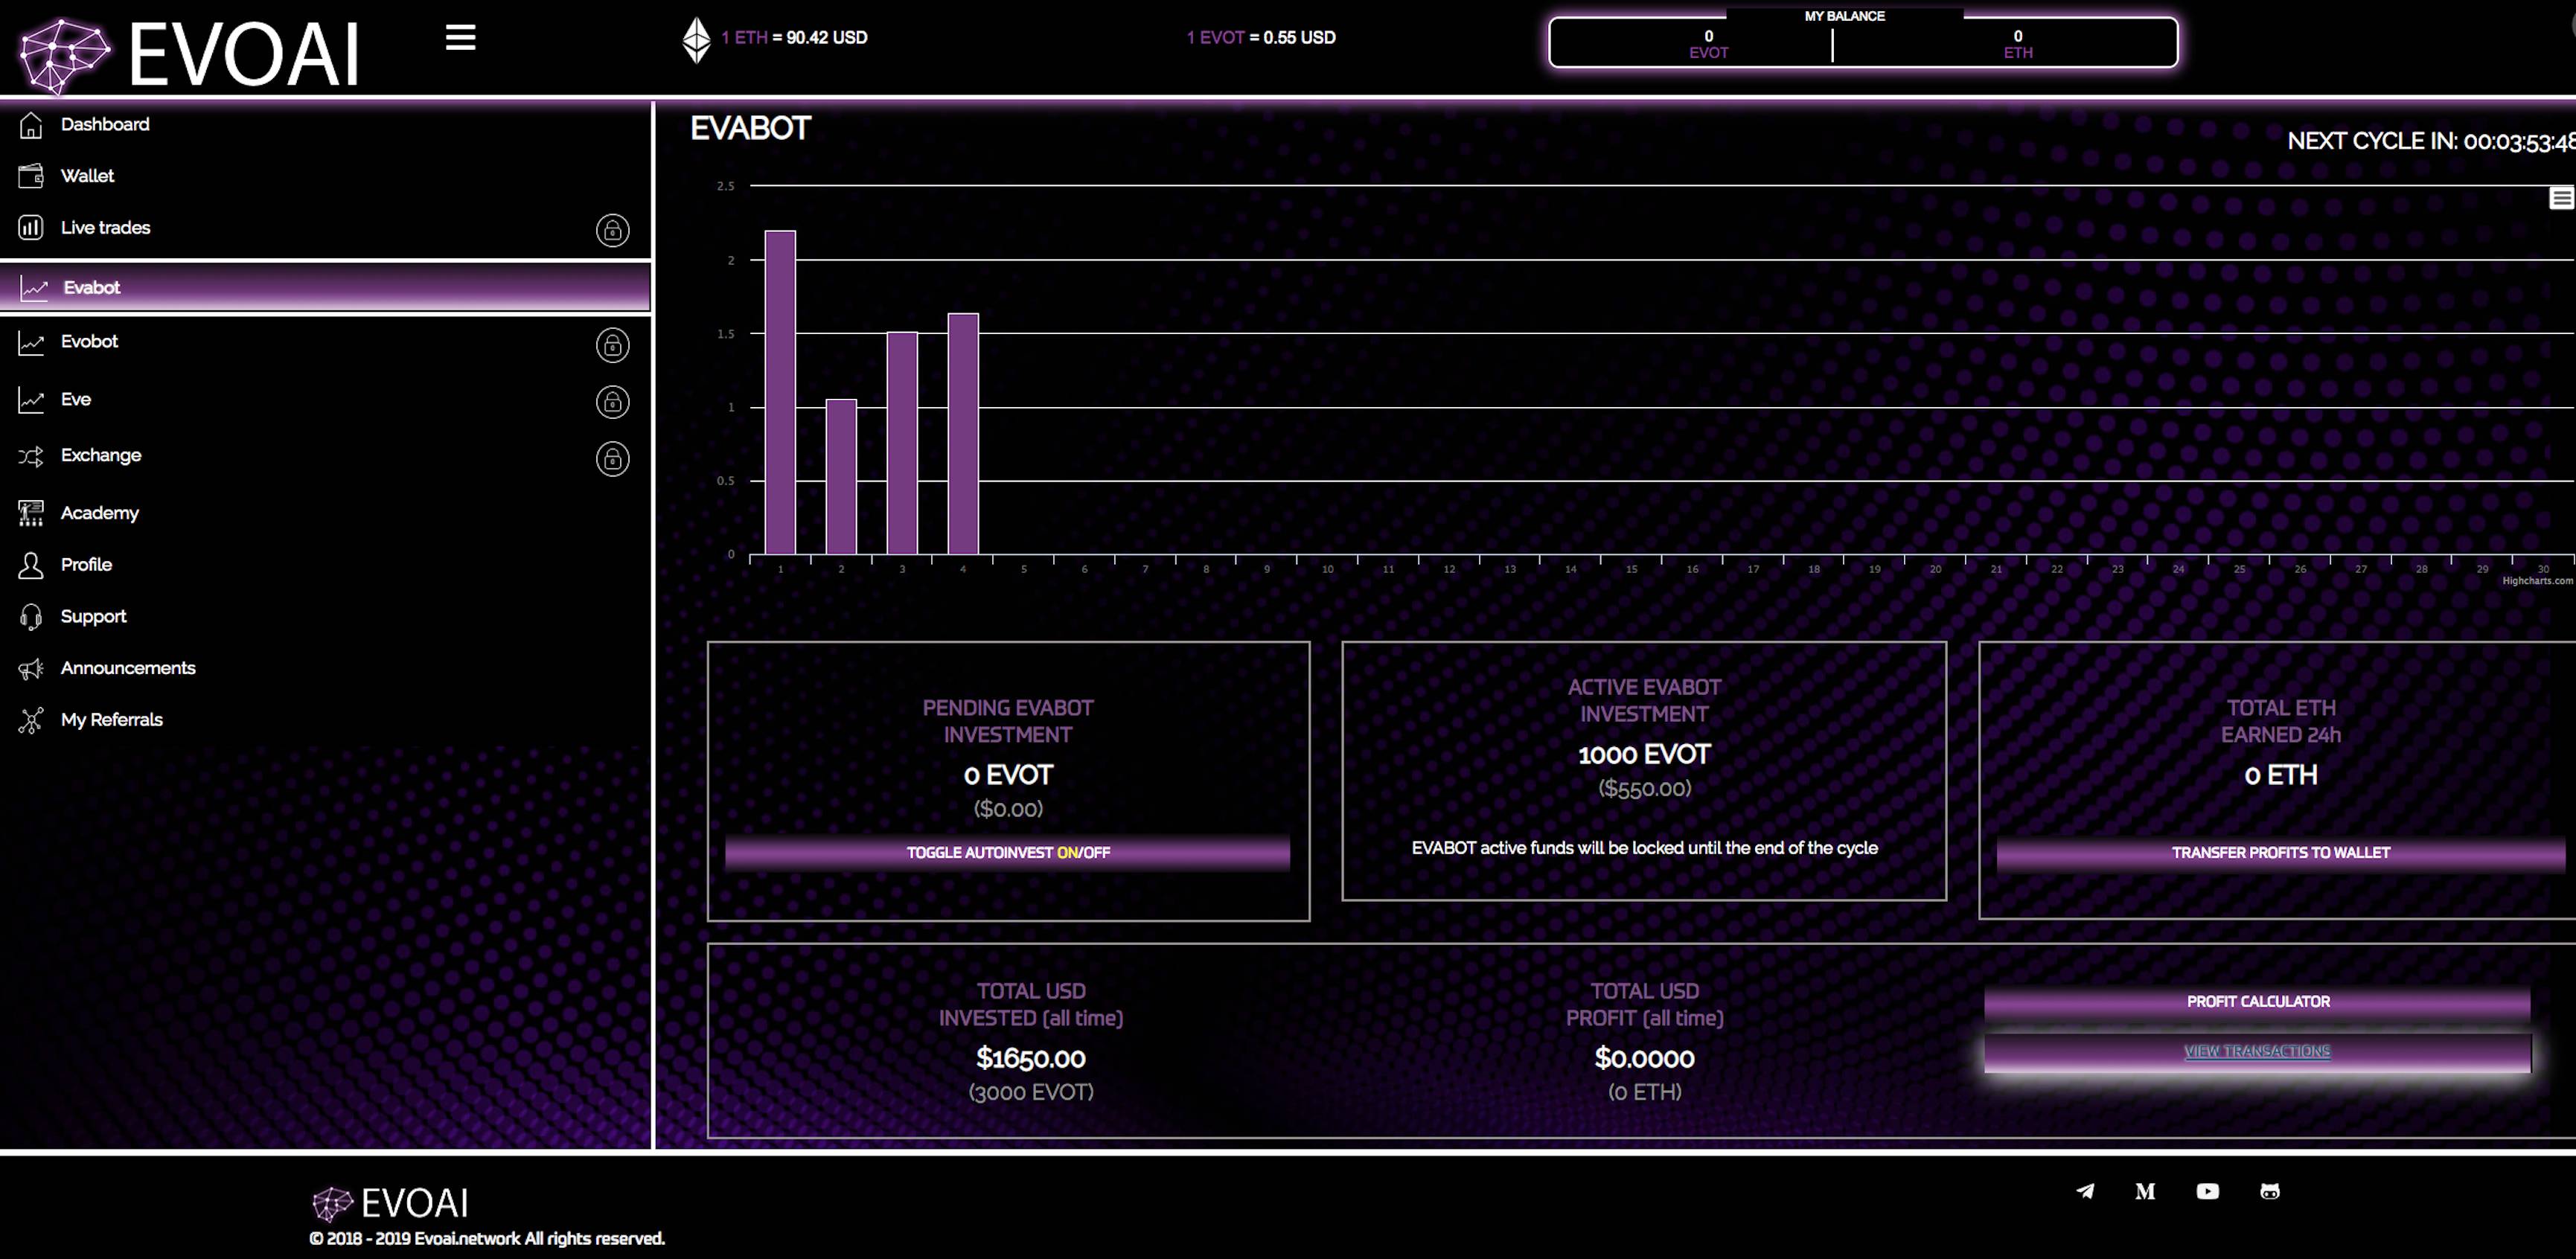Click the Support headset icon
Viewport: 2576px width, 1259px height.
(x=31, y=617)
